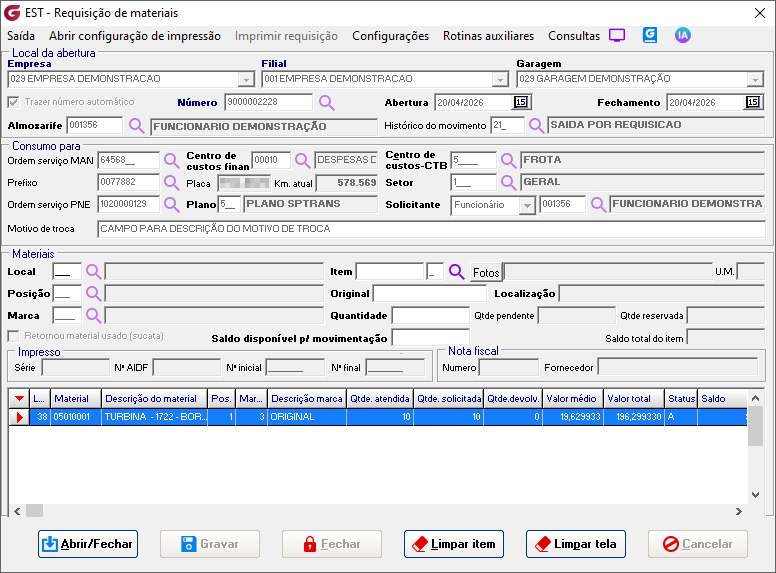Click grid scroll down arrow
This screenshot has height=573, width=776.
point(755,495)
